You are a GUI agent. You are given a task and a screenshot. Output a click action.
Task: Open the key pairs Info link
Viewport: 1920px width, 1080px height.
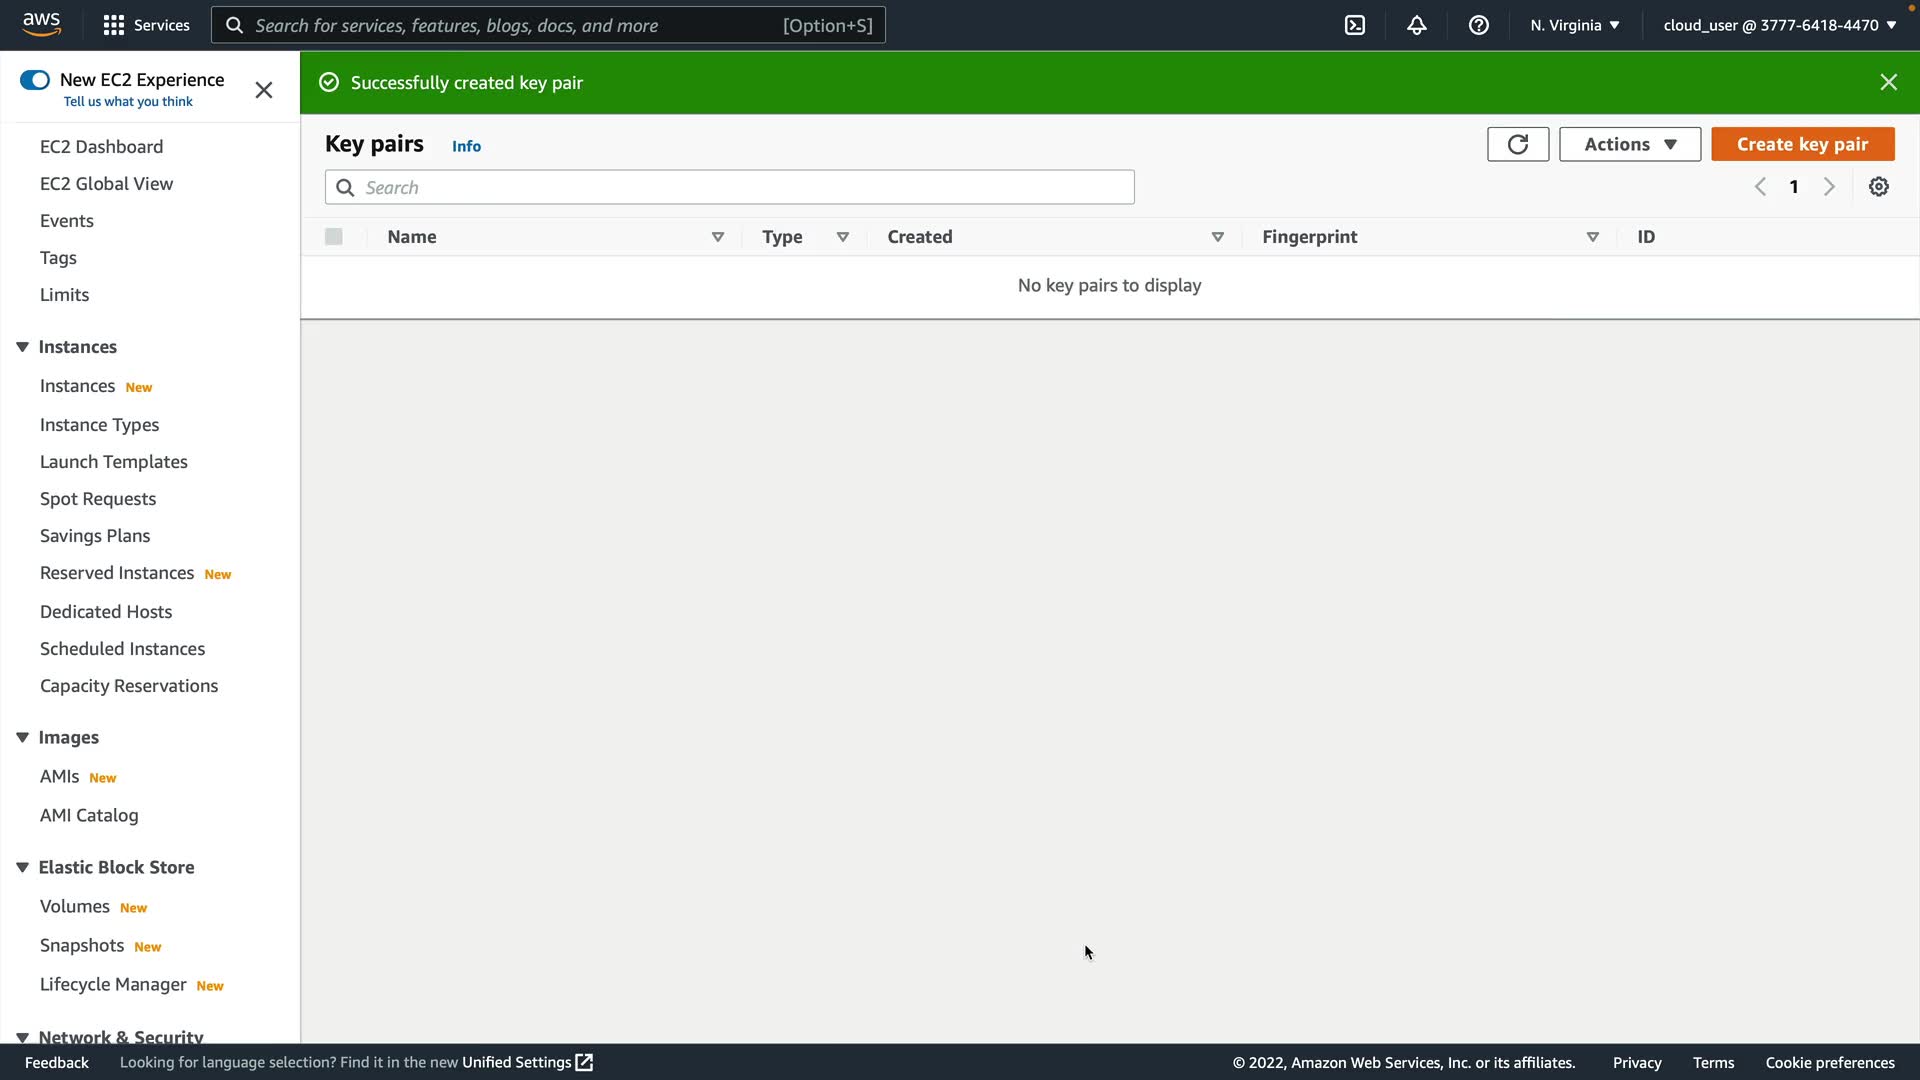coord(466,146)
